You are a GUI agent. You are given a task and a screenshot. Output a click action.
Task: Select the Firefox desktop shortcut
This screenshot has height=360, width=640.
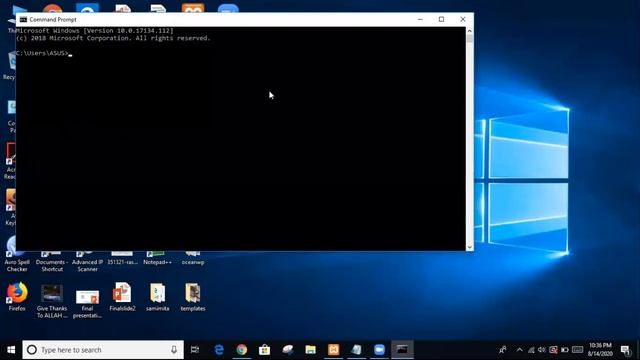point(17,297)
